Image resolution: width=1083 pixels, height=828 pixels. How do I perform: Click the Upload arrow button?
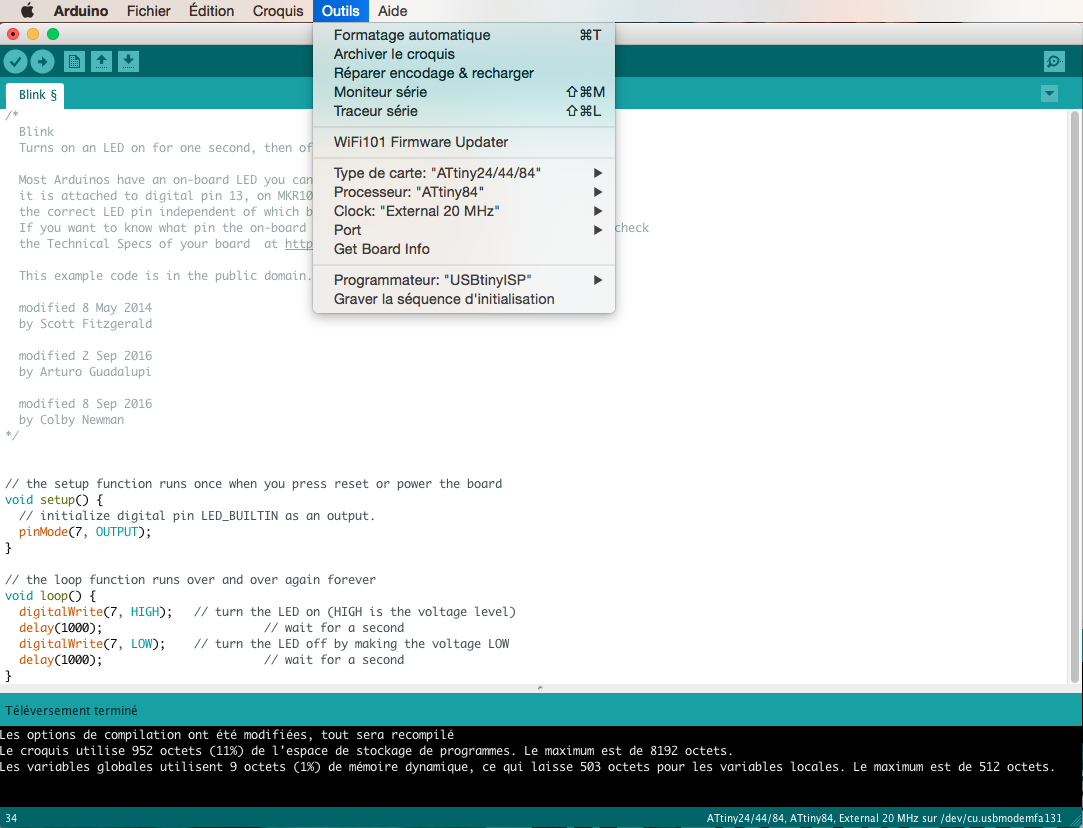pos(42,62)
